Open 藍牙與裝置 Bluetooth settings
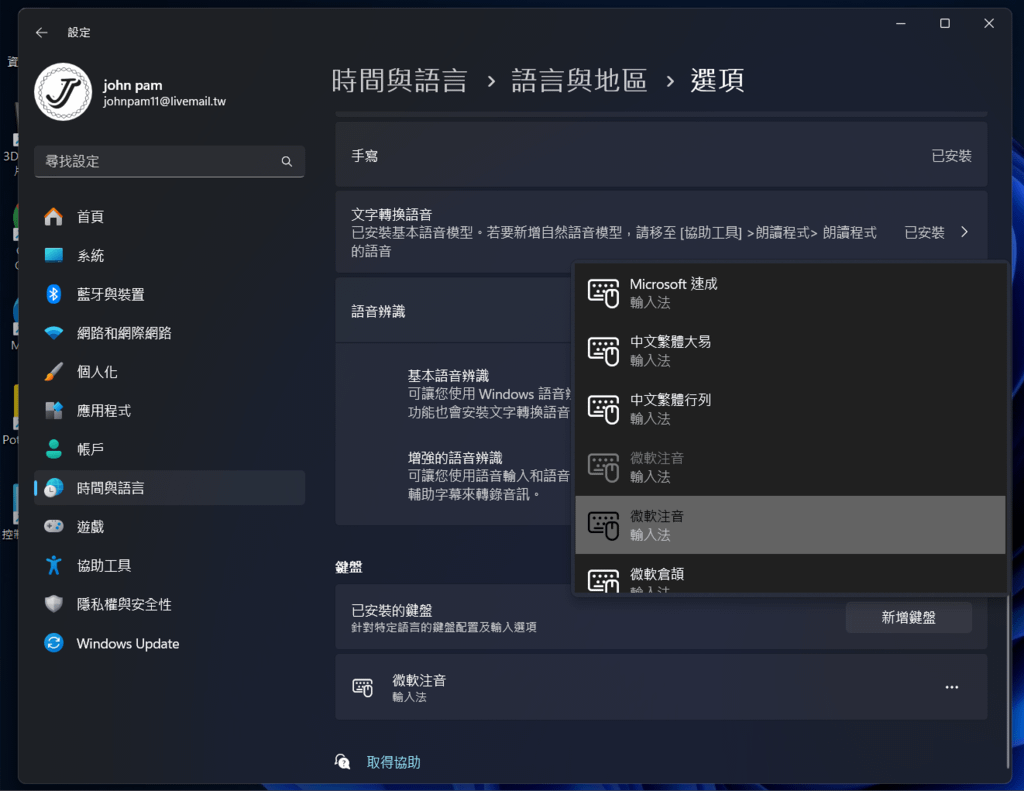 point(169,294)
